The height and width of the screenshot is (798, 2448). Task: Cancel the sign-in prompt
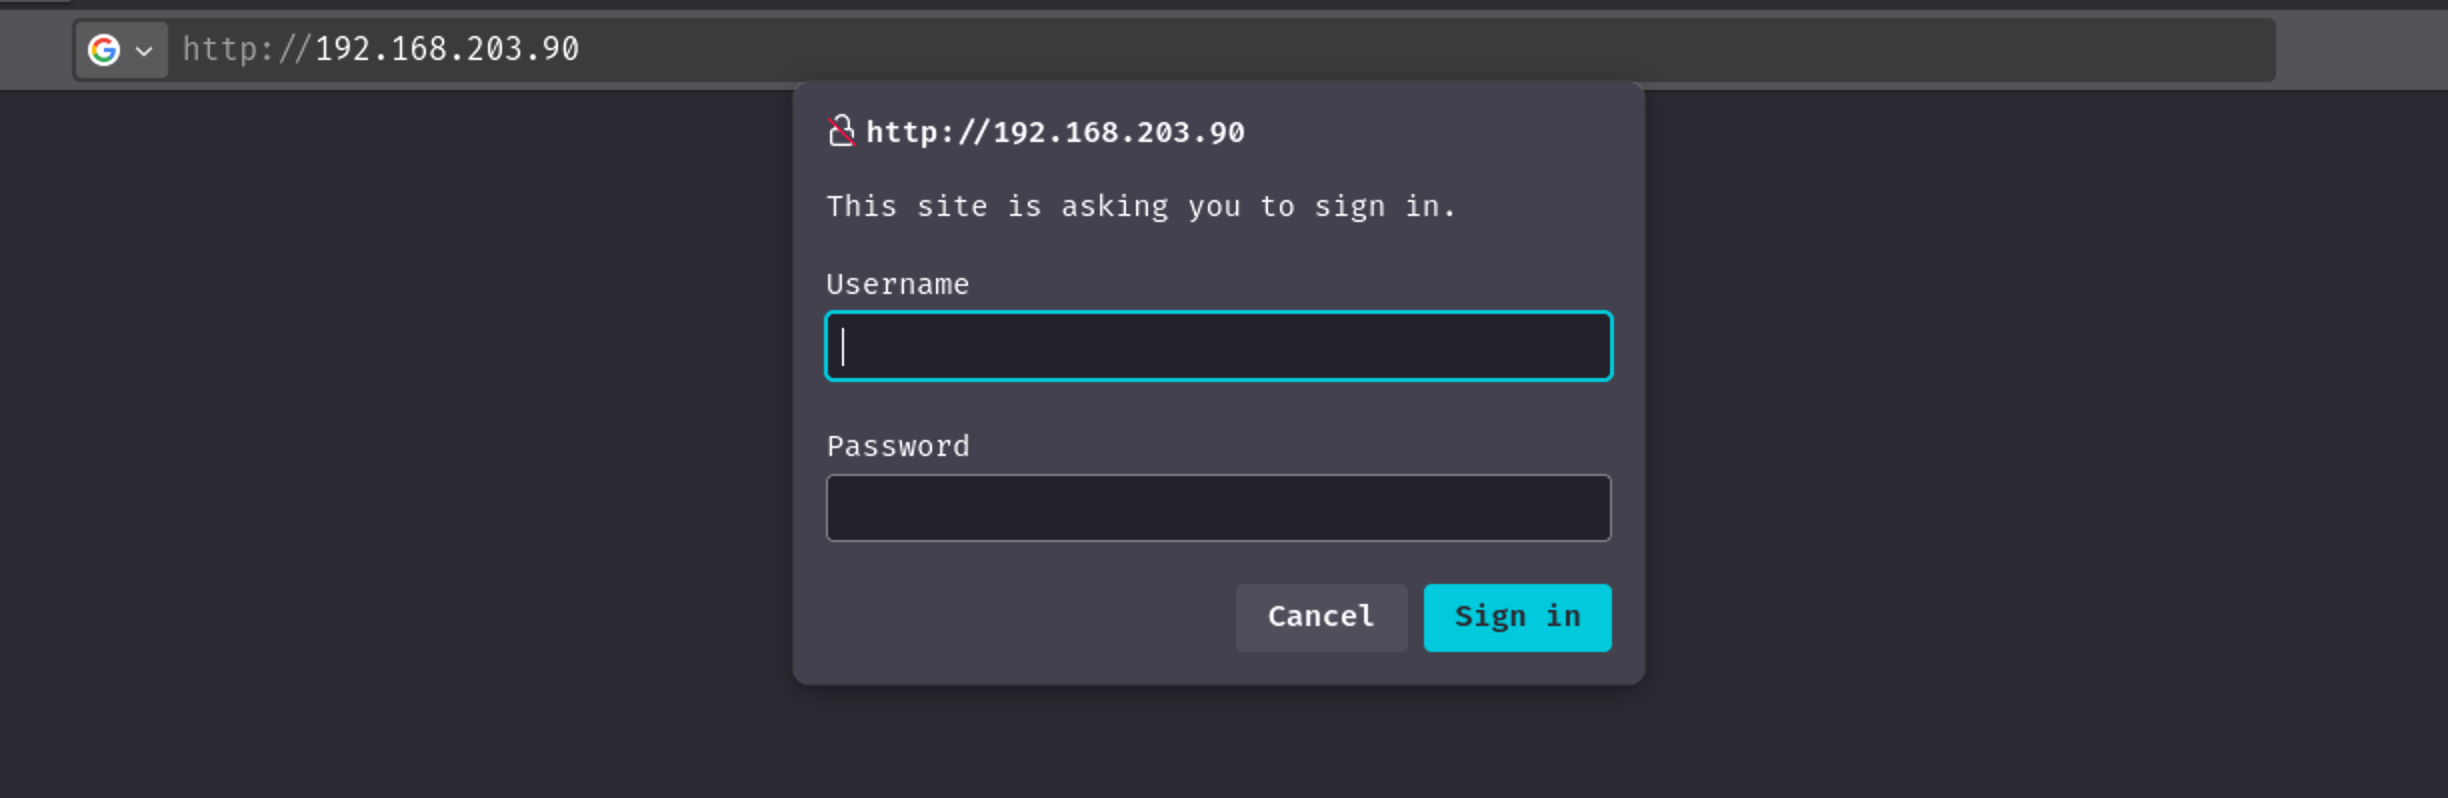click(1321, 617)
